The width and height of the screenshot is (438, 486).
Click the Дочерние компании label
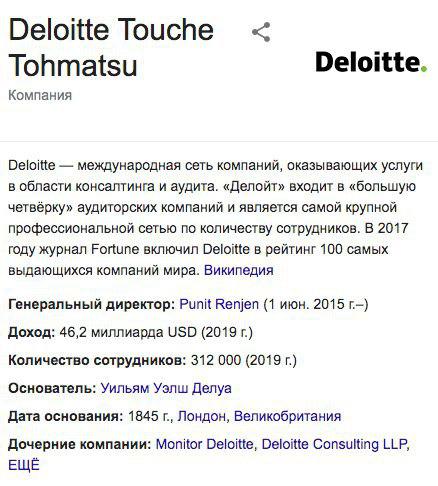point(80,444)
